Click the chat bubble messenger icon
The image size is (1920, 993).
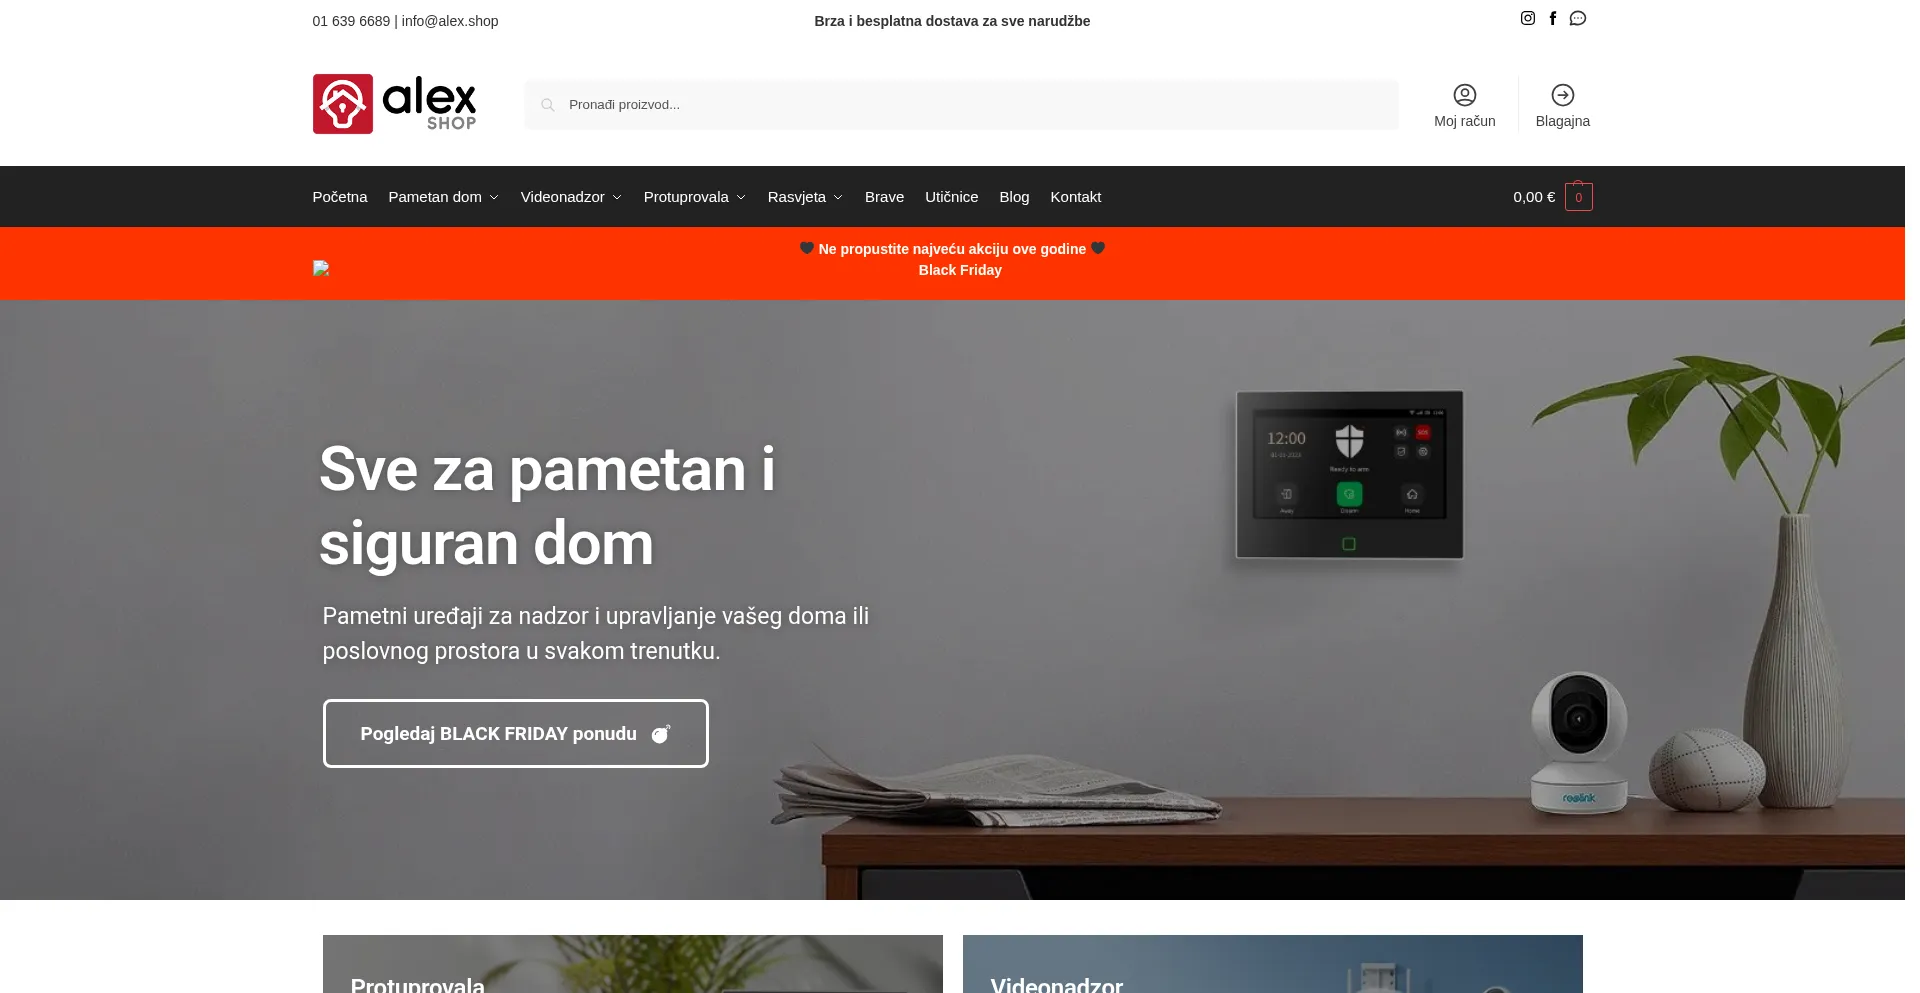click(x=1577, y=18)
